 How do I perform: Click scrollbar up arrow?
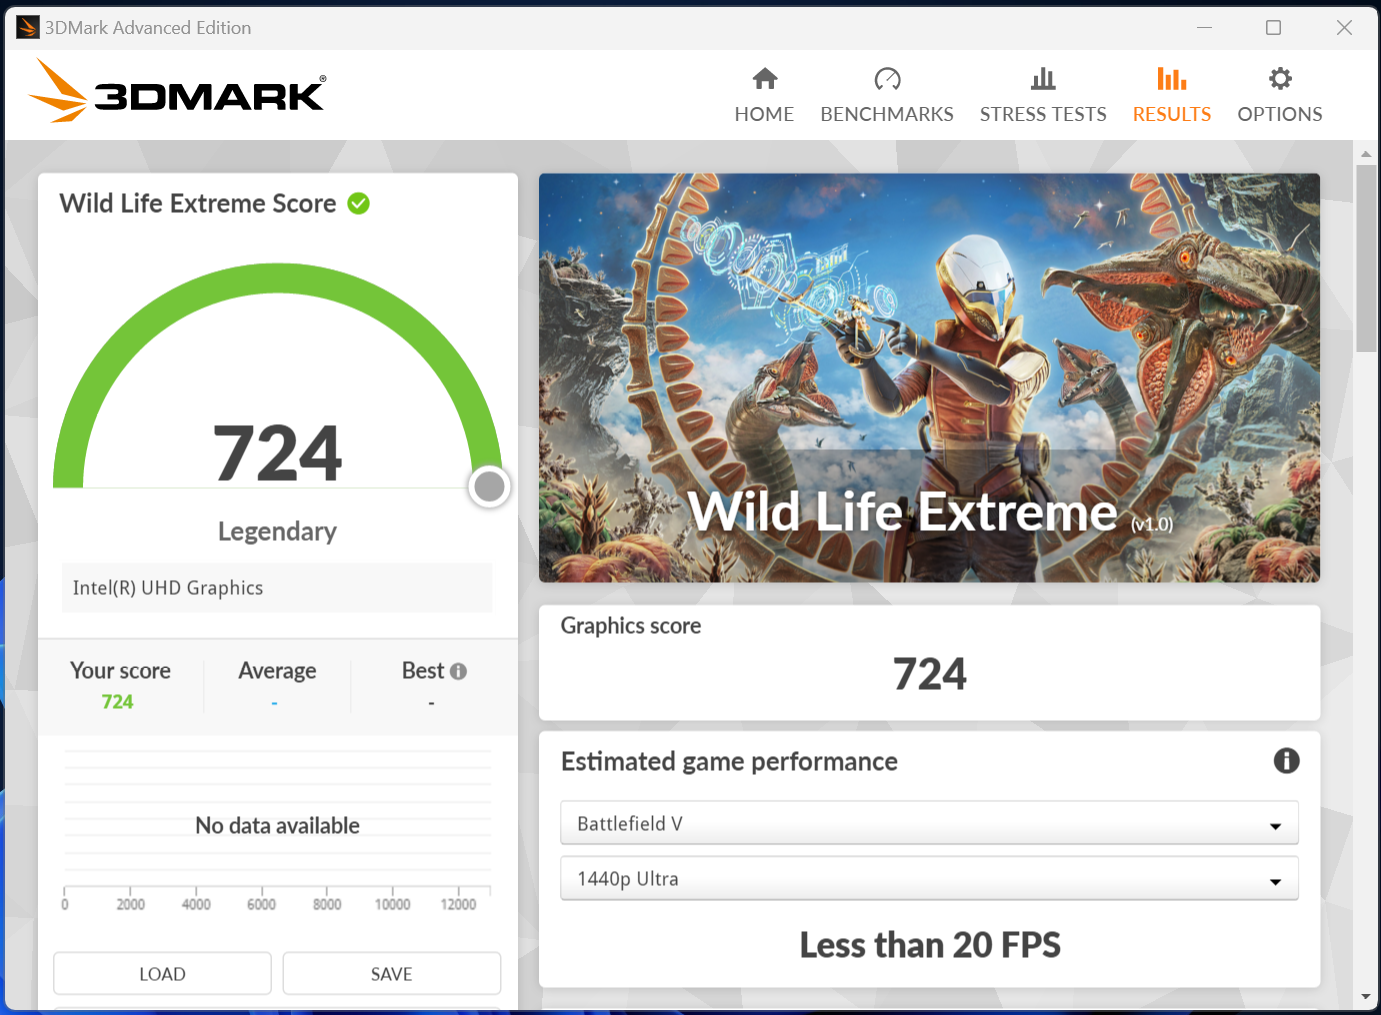[1366, 154]
